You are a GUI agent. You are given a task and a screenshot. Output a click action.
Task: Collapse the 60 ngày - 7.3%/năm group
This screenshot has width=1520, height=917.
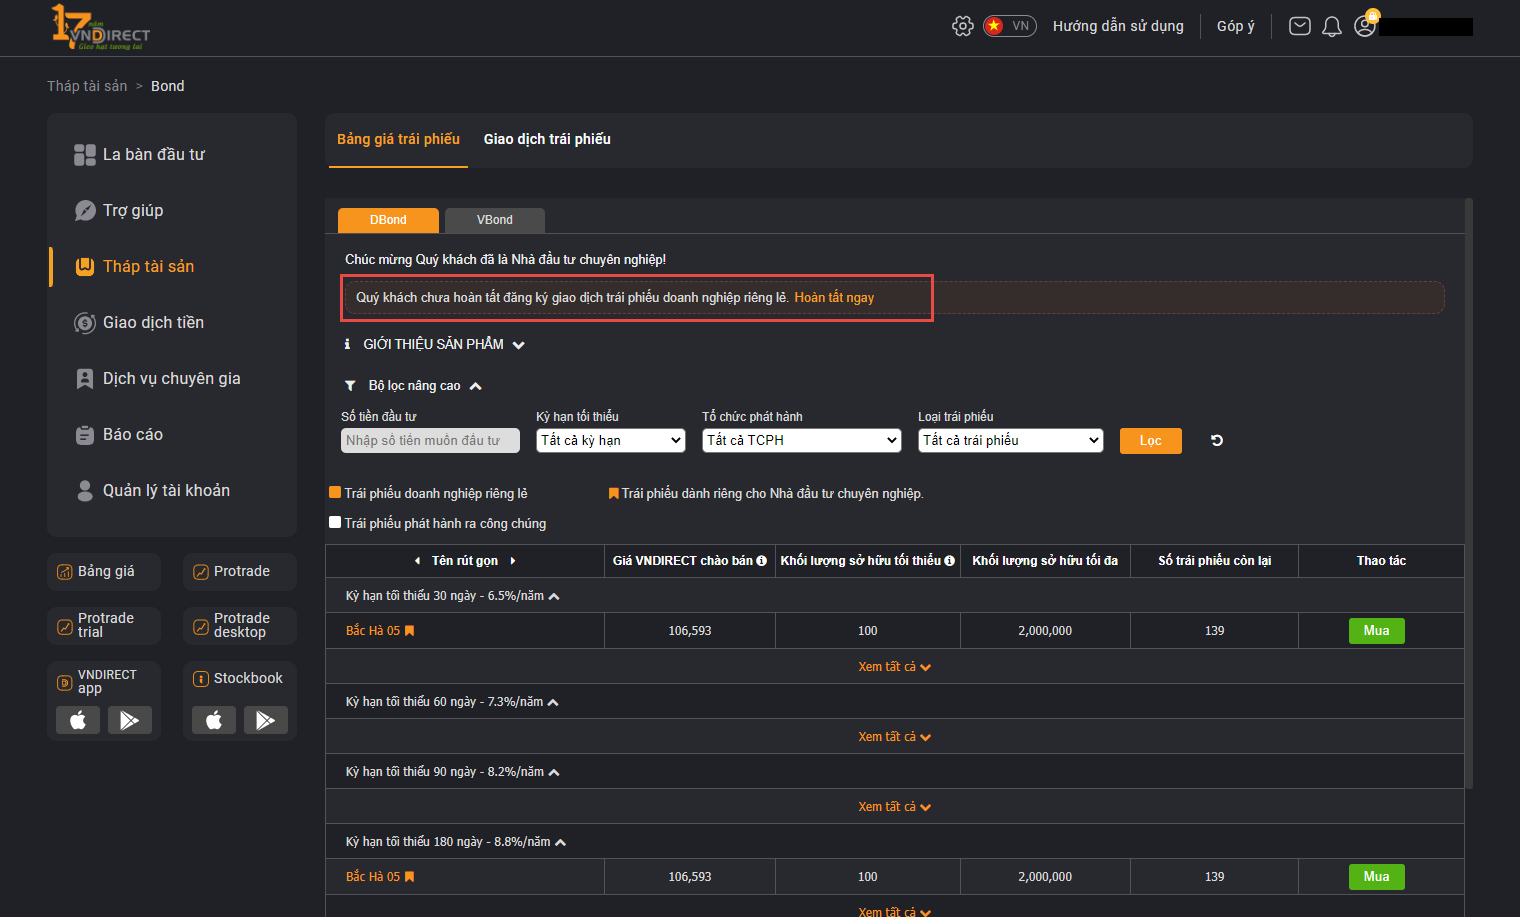click(x=553, y=702)
